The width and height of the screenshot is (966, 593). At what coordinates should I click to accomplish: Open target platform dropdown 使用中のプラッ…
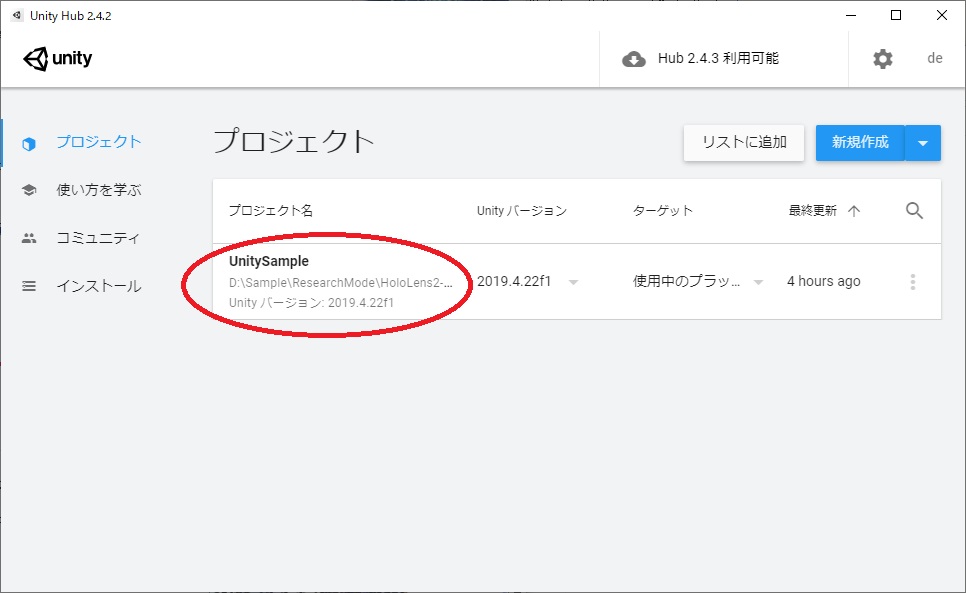pos(698,281)
